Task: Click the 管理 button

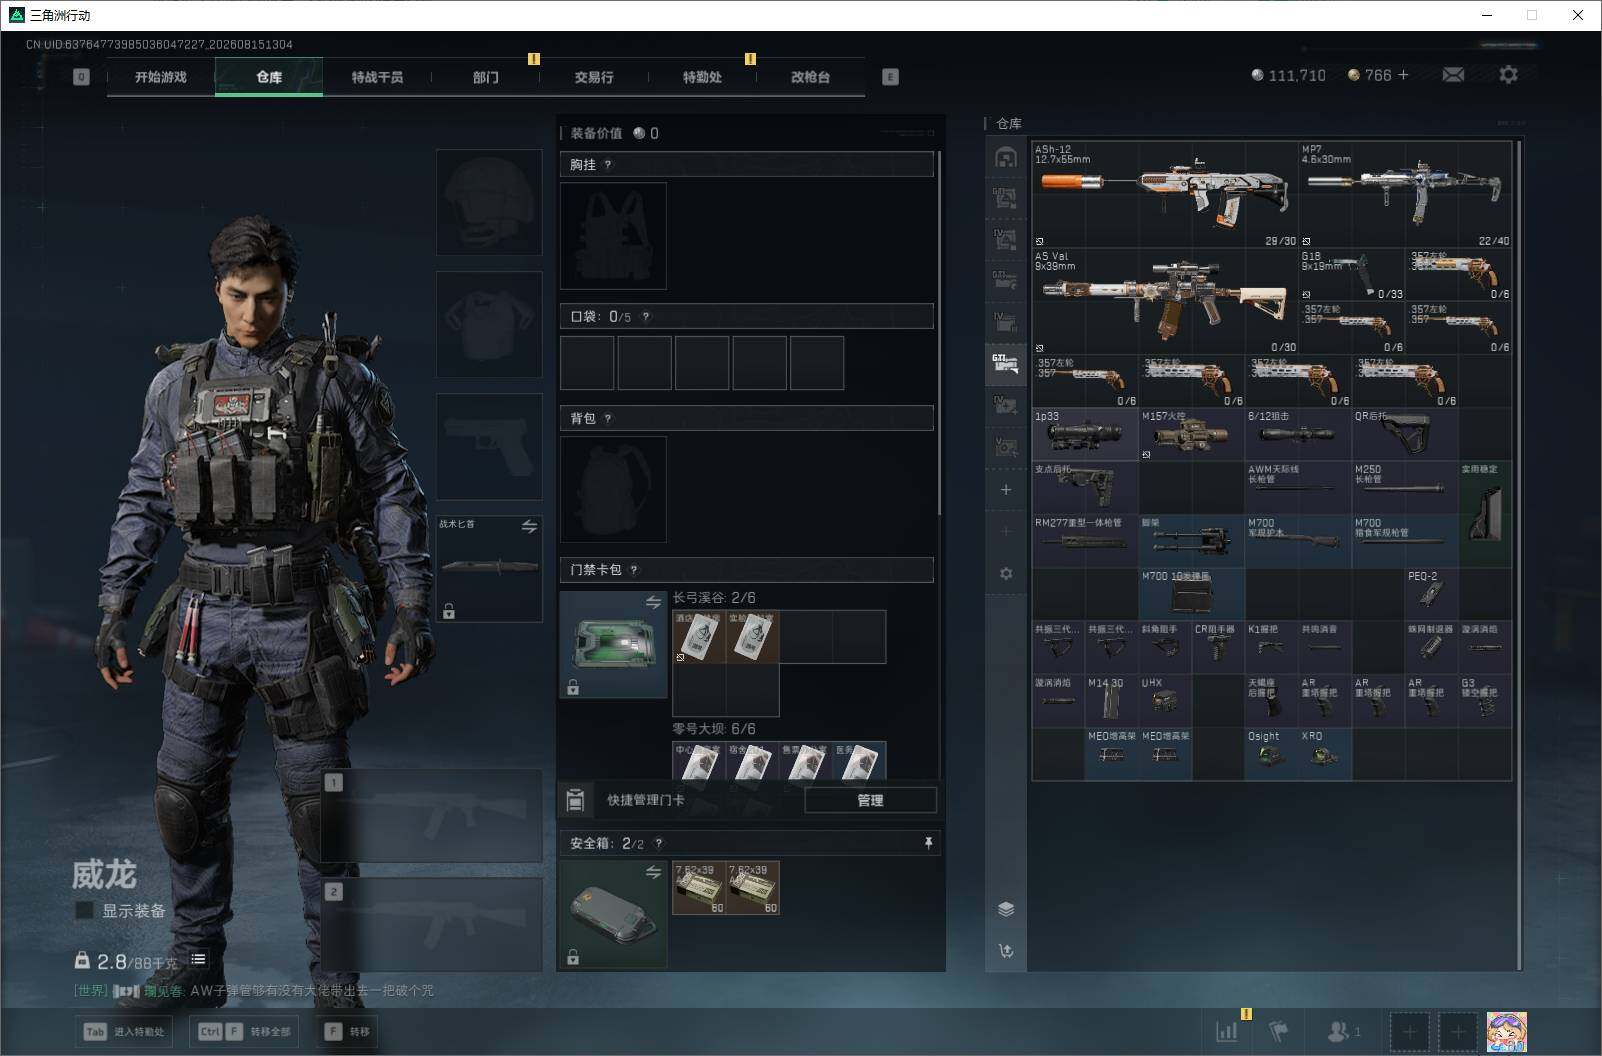Action: point(870,800)
